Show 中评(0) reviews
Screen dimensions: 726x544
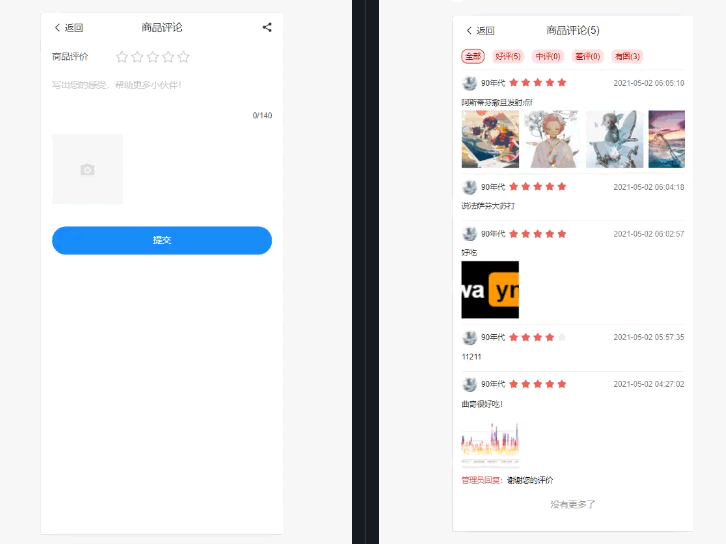pos(548,56)
